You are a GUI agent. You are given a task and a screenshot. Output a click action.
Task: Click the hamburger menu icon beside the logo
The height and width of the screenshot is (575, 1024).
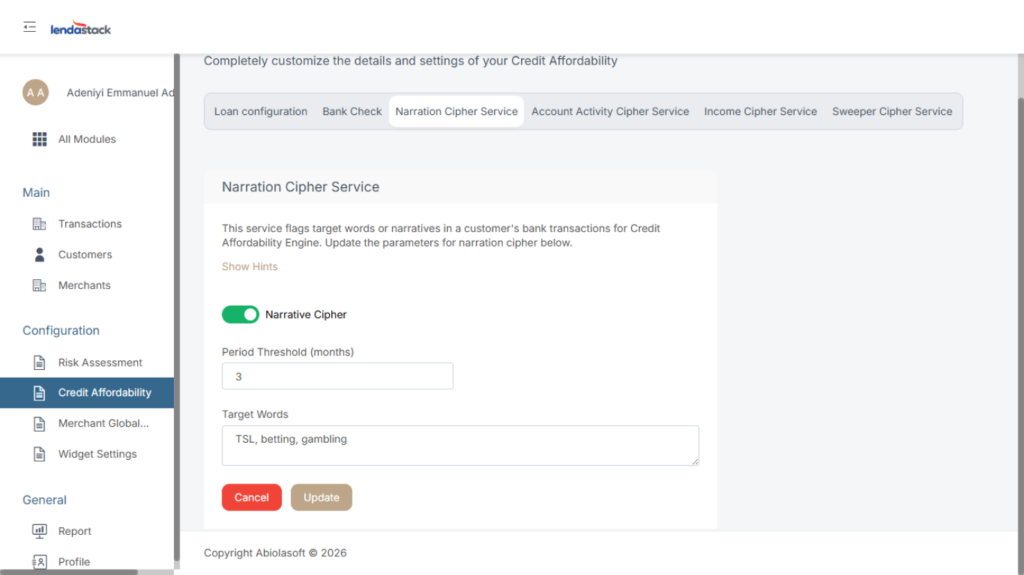(x=30, y=27)
